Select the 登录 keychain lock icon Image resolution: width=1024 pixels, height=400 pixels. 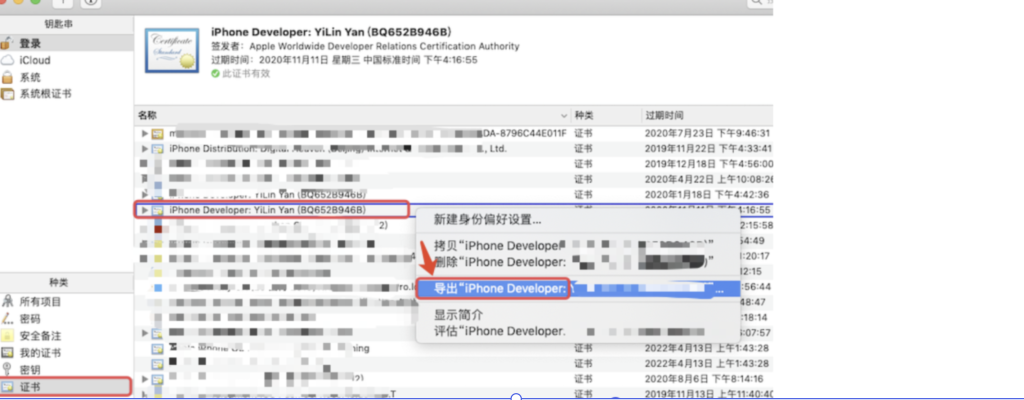[7, 44]
